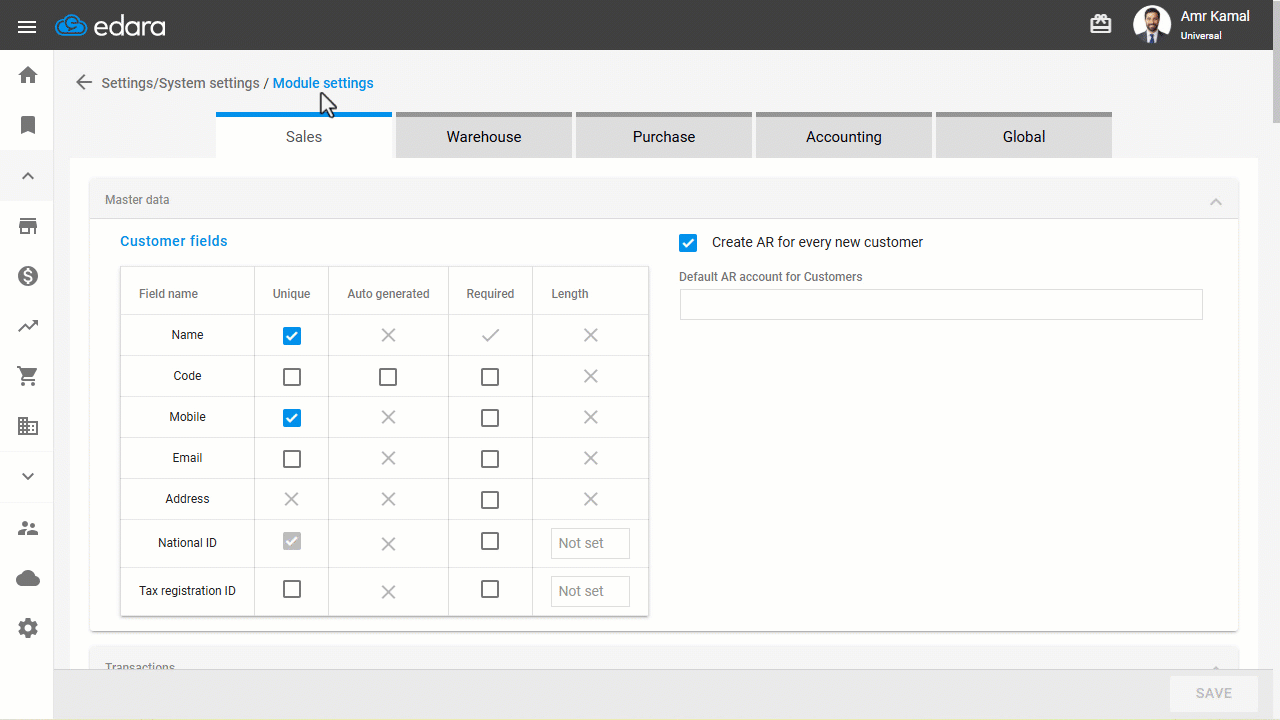Uncheck Unique for Name field
Image resolution: width=1280 pixels, height=720 pixels.
[x=292, y=336]
